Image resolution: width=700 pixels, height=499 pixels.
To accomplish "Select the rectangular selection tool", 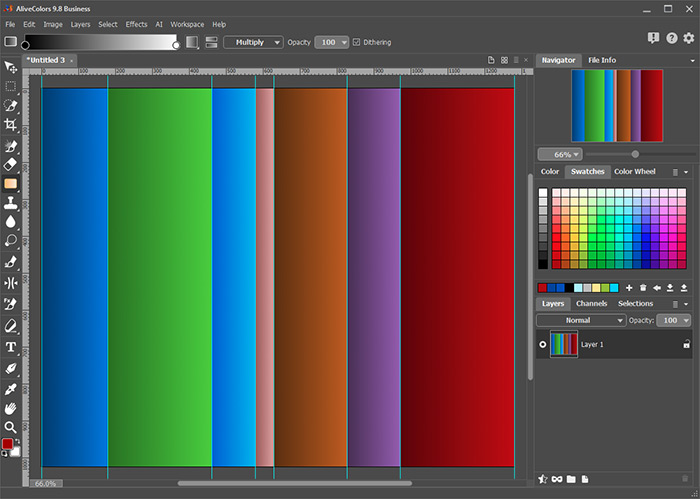I will [x=11, y=86].
